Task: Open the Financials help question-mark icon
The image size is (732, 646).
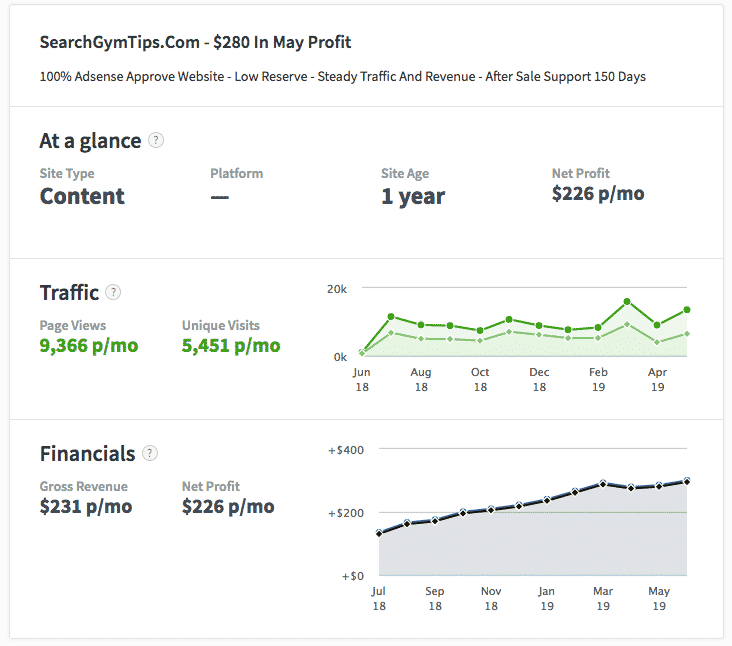Action: point(150,453)
